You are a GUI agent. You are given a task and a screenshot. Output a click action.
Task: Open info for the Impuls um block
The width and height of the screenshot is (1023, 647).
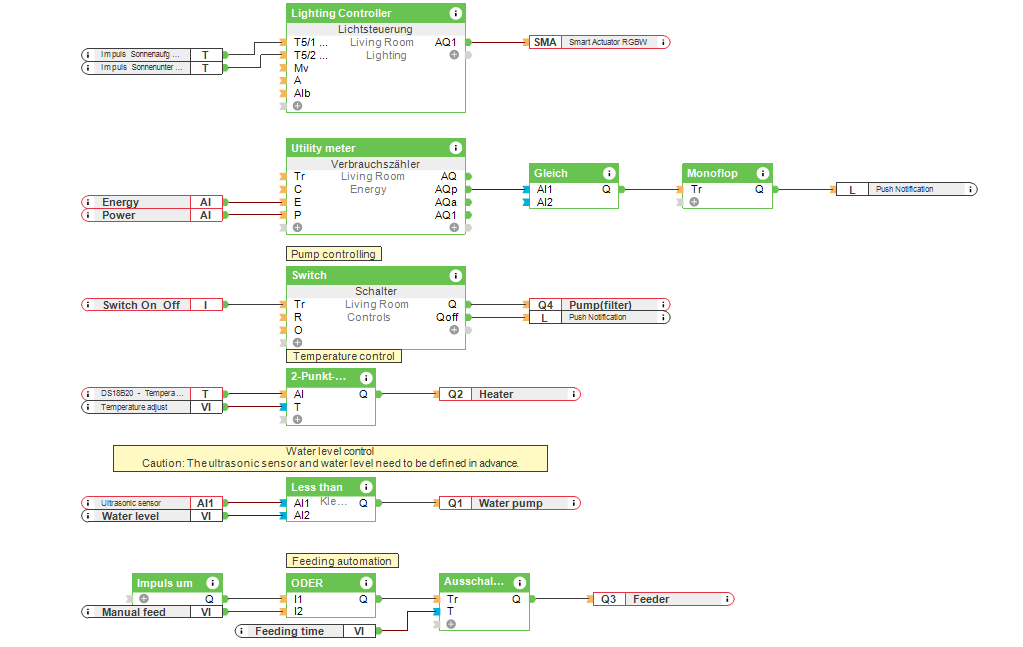pyautogui.click(x=212, y=582)
